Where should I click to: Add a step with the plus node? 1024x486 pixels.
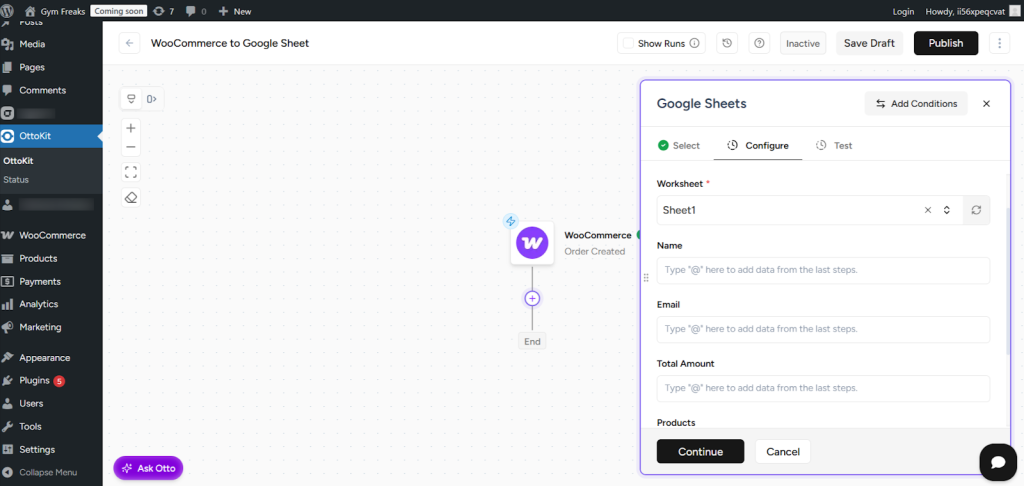point(532,298)
